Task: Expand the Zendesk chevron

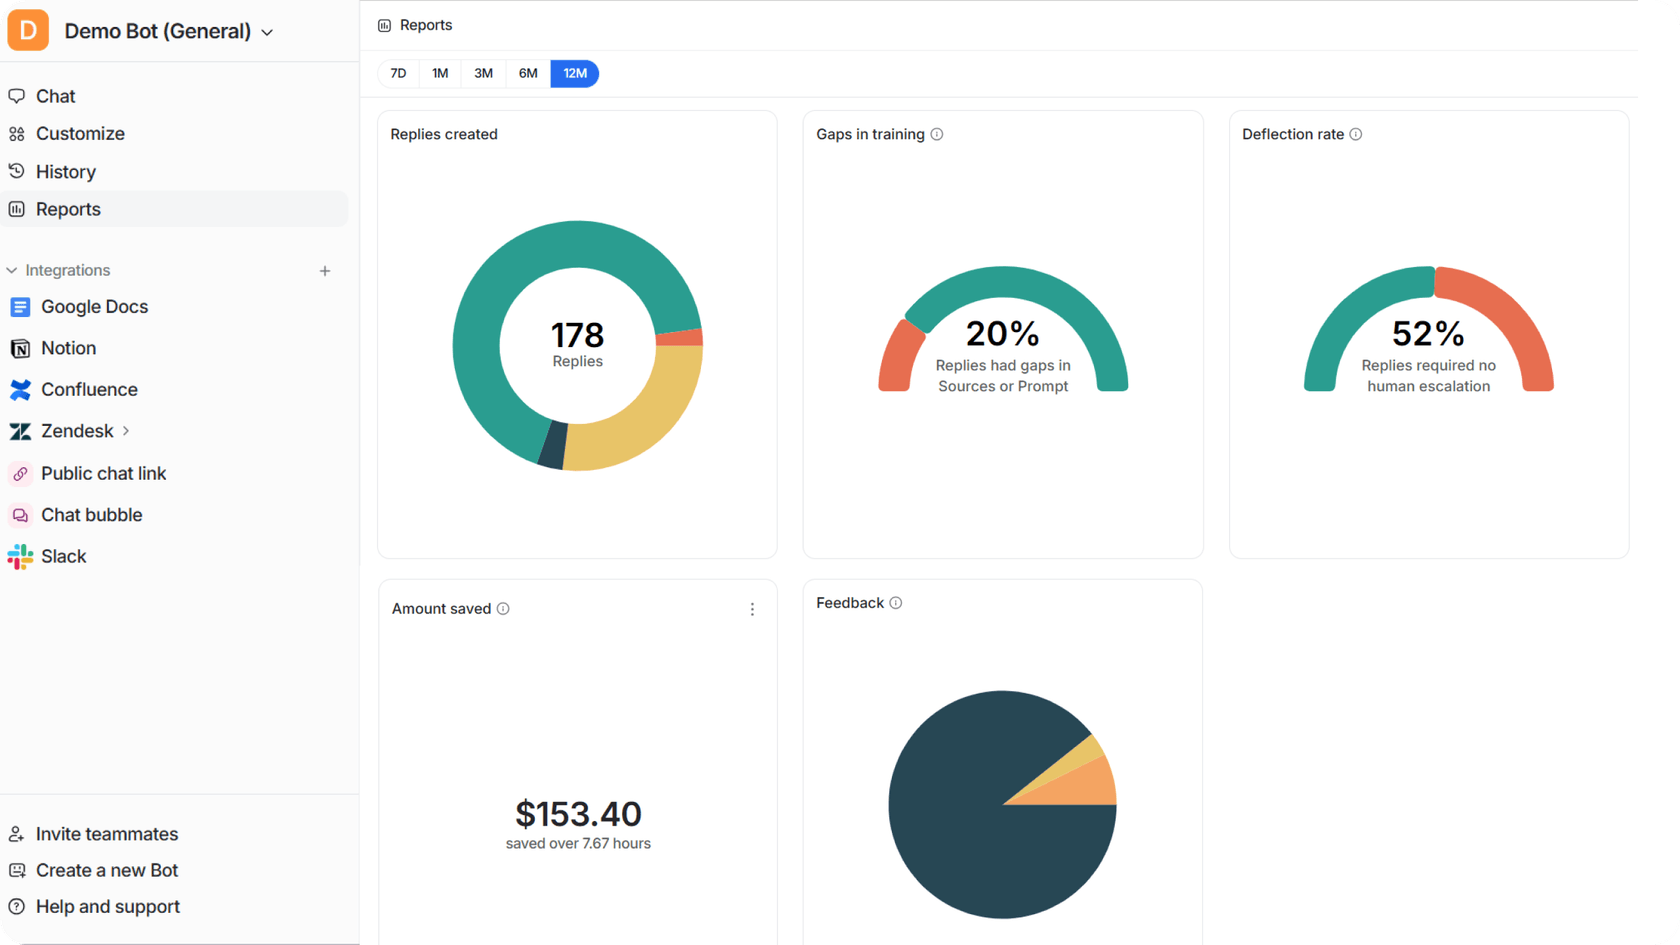Action: tap(126, 431)
